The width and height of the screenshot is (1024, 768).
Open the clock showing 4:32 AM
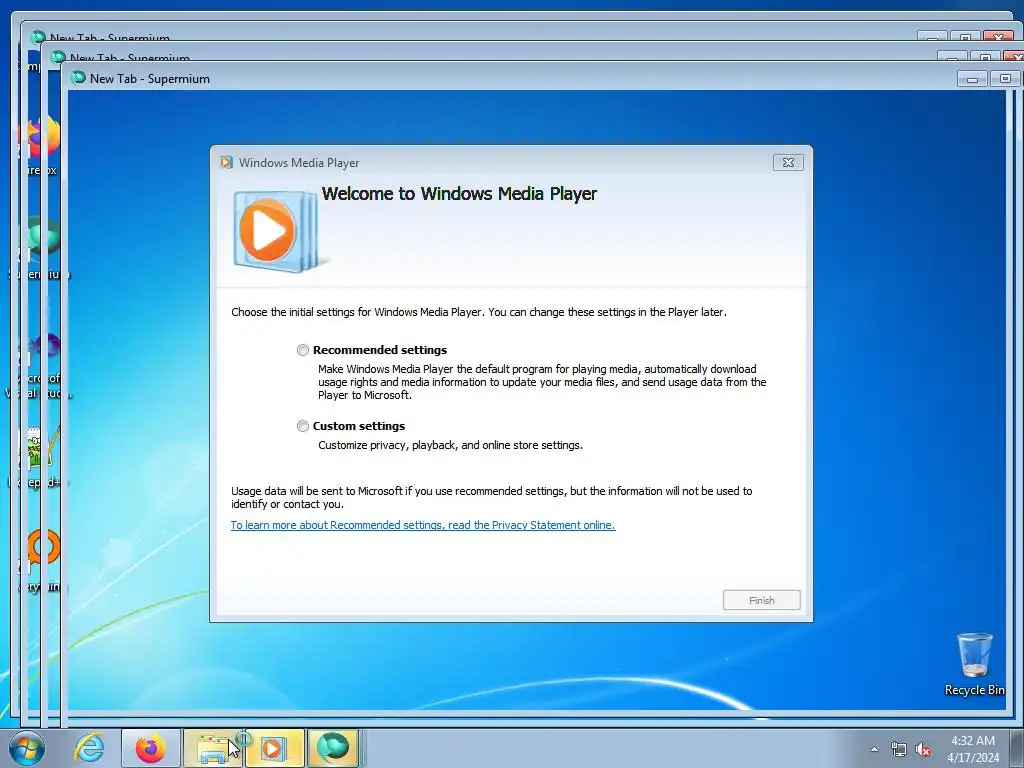[973, 749]
